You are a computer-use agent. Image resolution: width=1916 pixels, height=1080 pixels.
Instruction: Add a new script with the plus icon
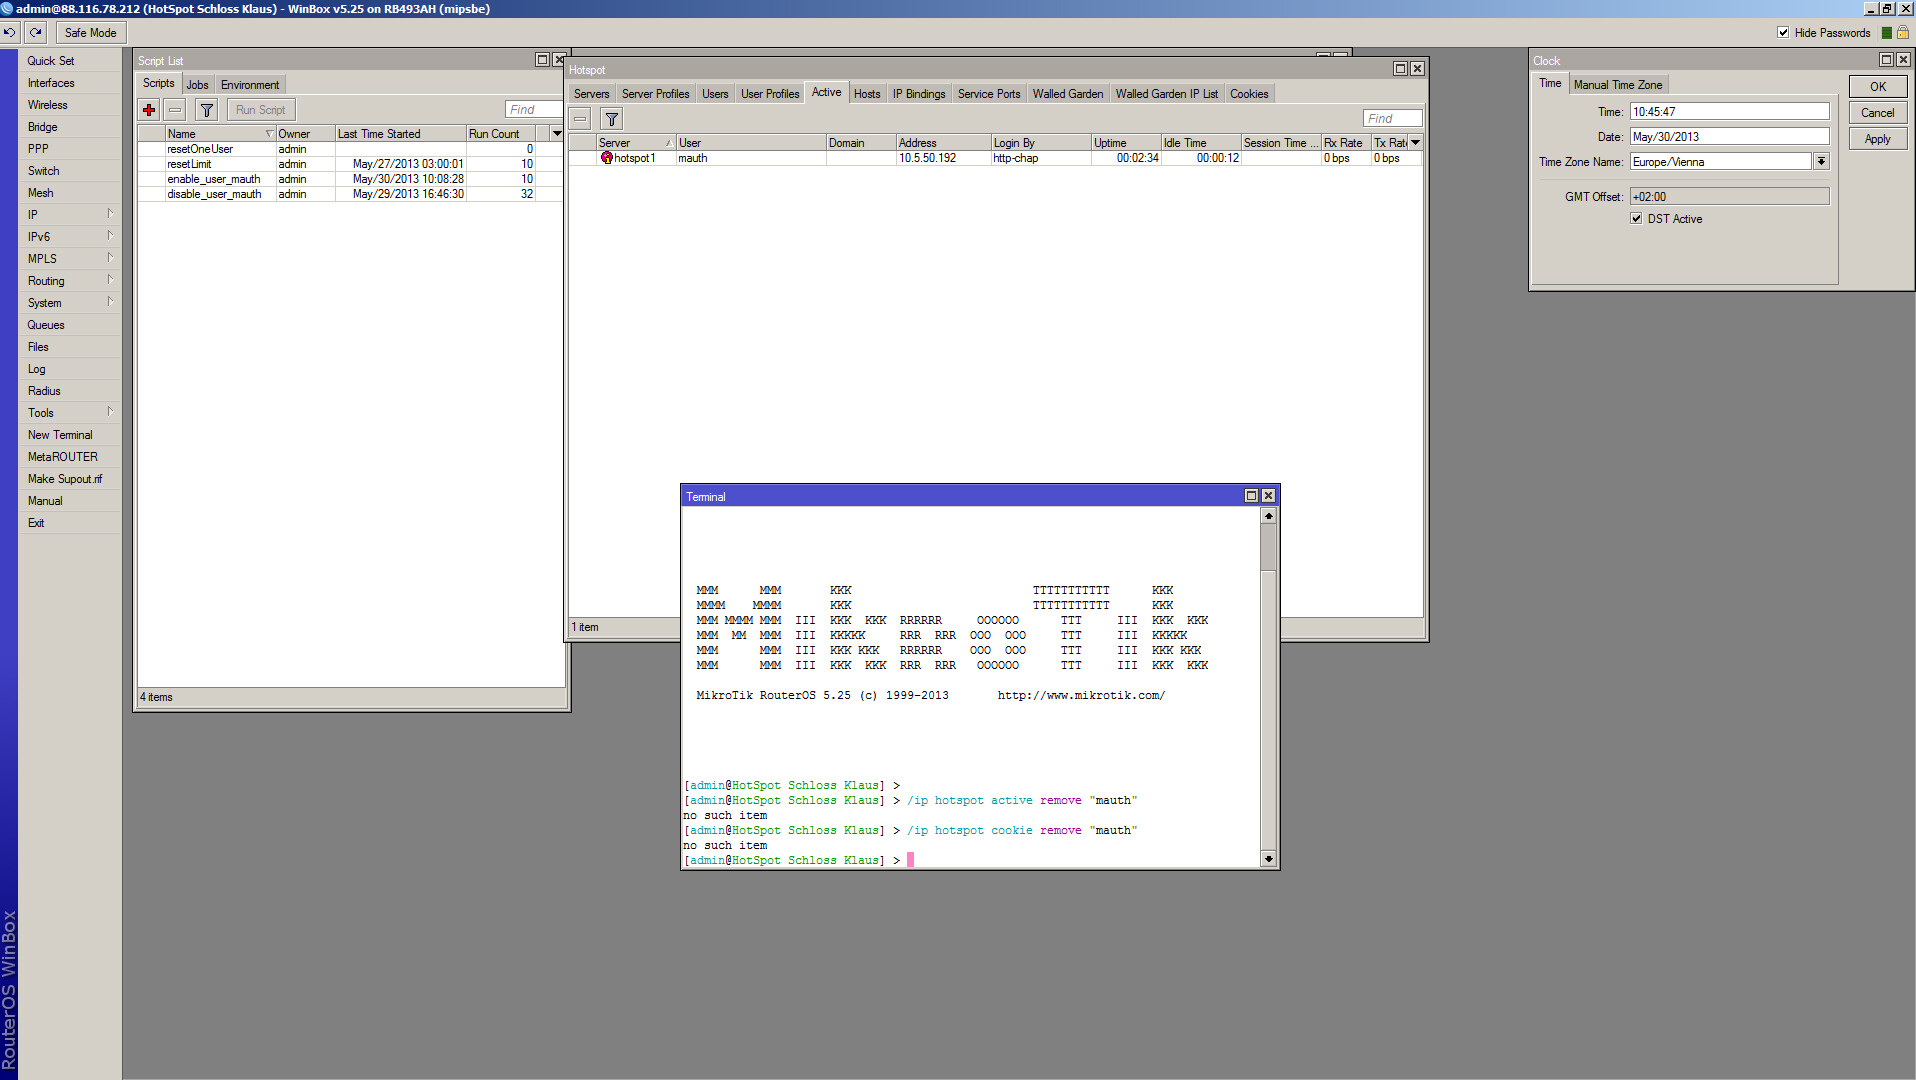click(149, 110)
